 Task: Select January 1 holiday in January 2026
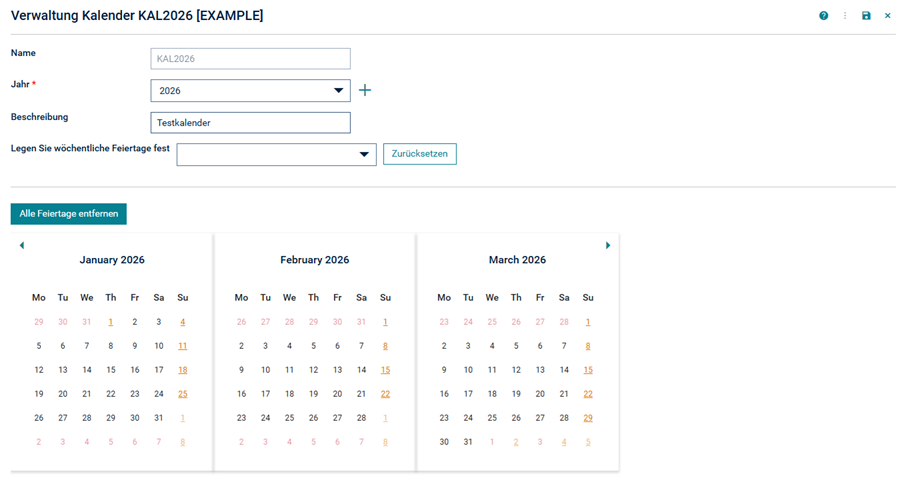(x=111, y=322)
